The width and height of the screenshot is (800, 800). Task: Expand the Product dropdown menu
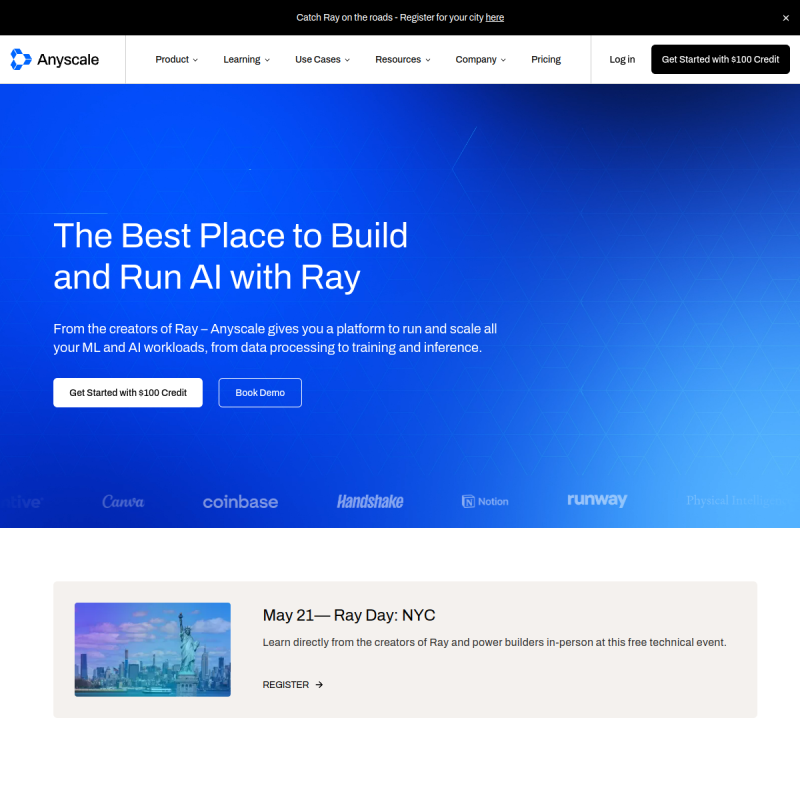coord(176,60)
